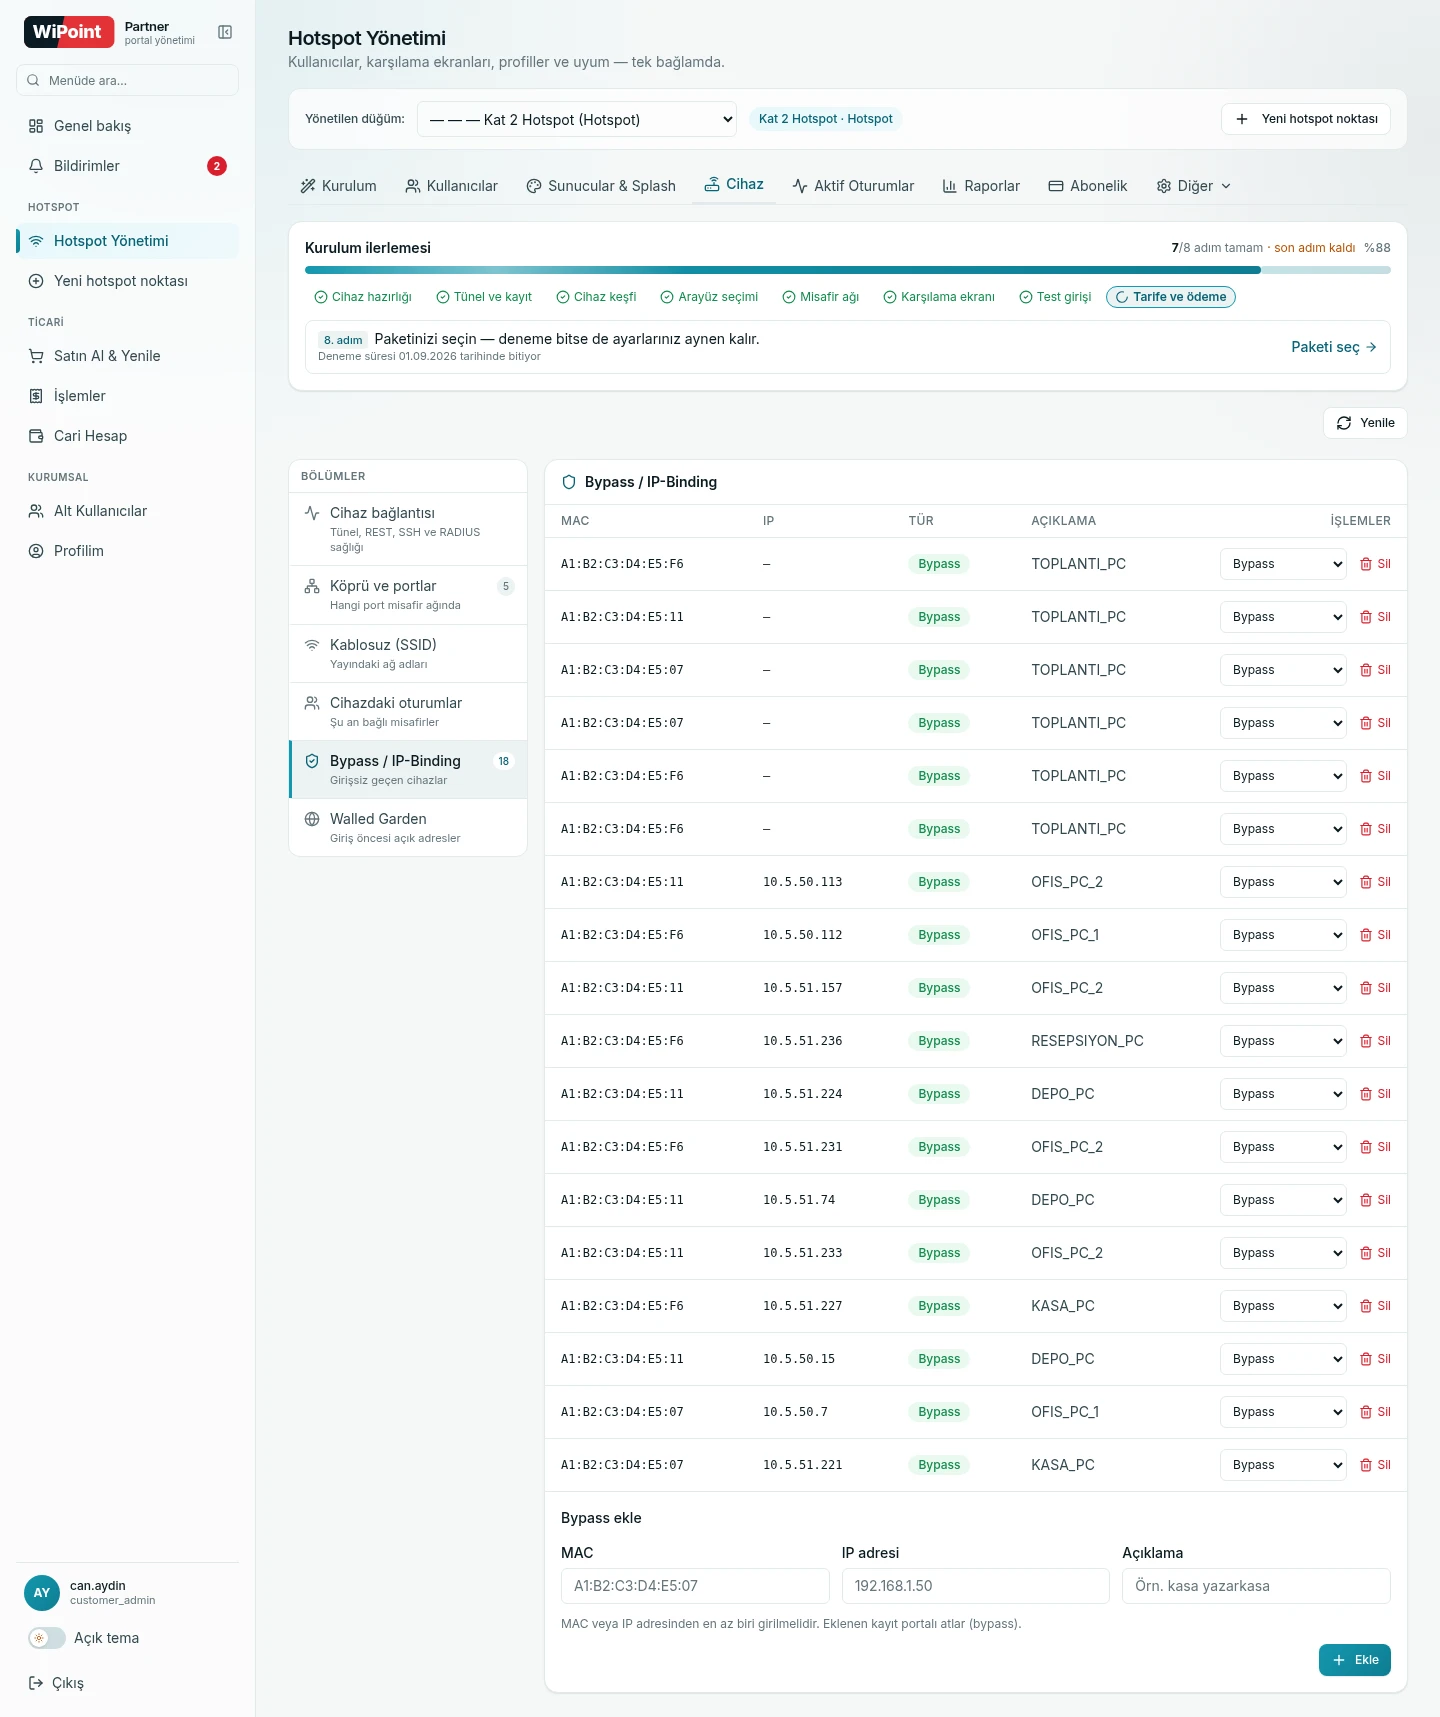Click the Walled Garden globe icon
The width and height of the screenshot is (1440, 1717).
312,819
